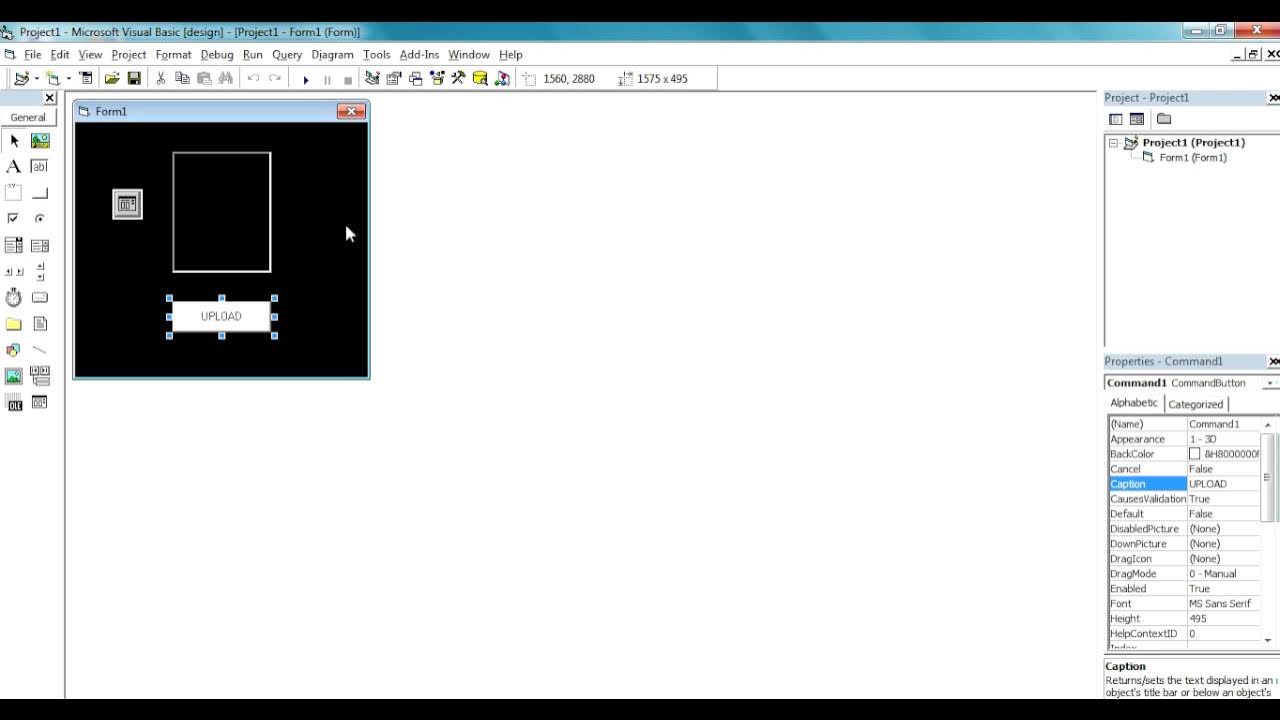Select the FileListBox tool in the toolbox
Viewport: 1280px width, 720px height.
(40, 324)
